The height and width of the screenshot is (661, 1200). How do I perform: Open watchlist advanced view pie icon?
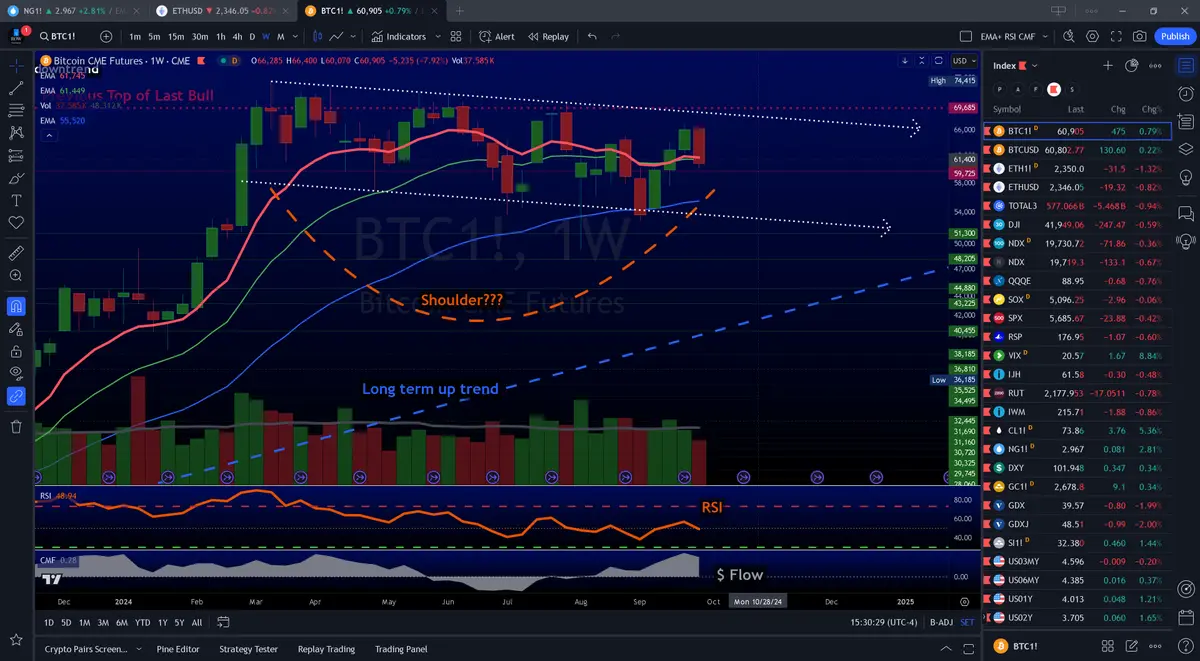pos(1132,66)
